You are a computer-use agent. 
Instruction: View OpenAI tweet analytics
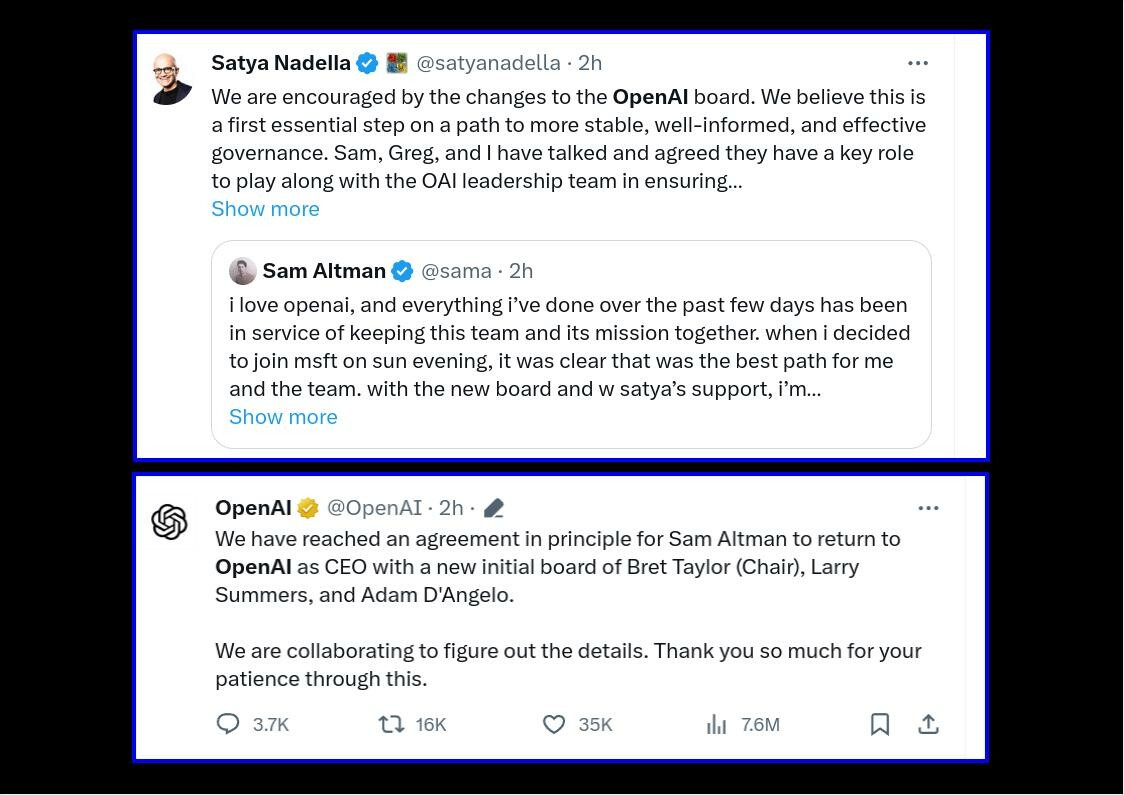click(716, 724)
